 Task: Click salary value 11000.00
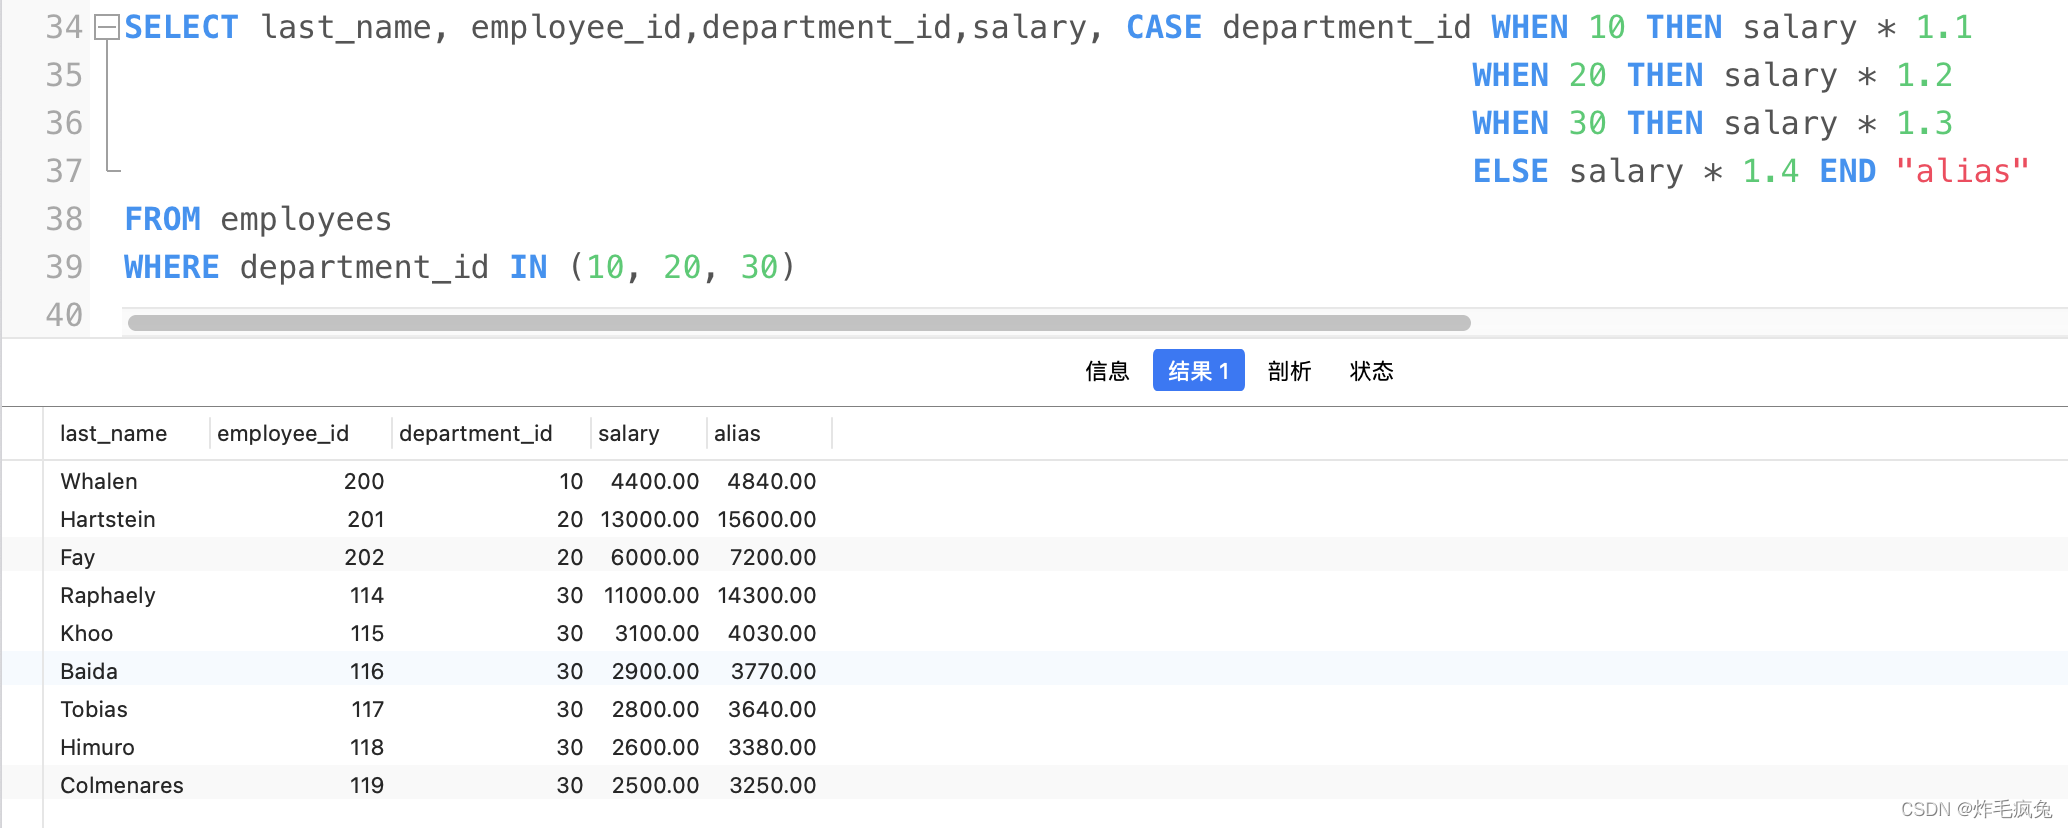tap(652, 595)
